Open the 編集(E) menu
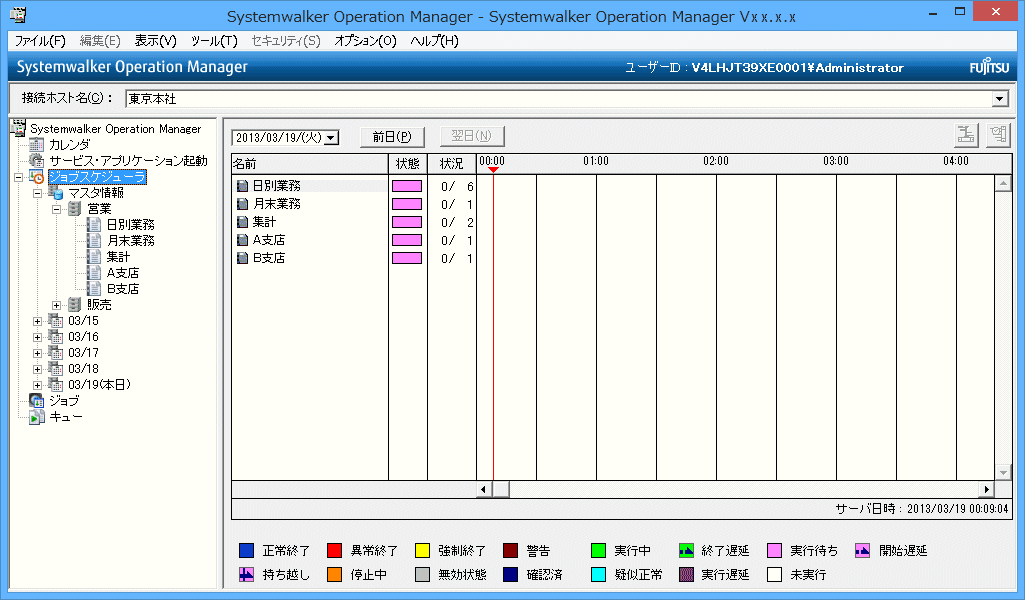The image size is (1025, 600). pos(100,41)
